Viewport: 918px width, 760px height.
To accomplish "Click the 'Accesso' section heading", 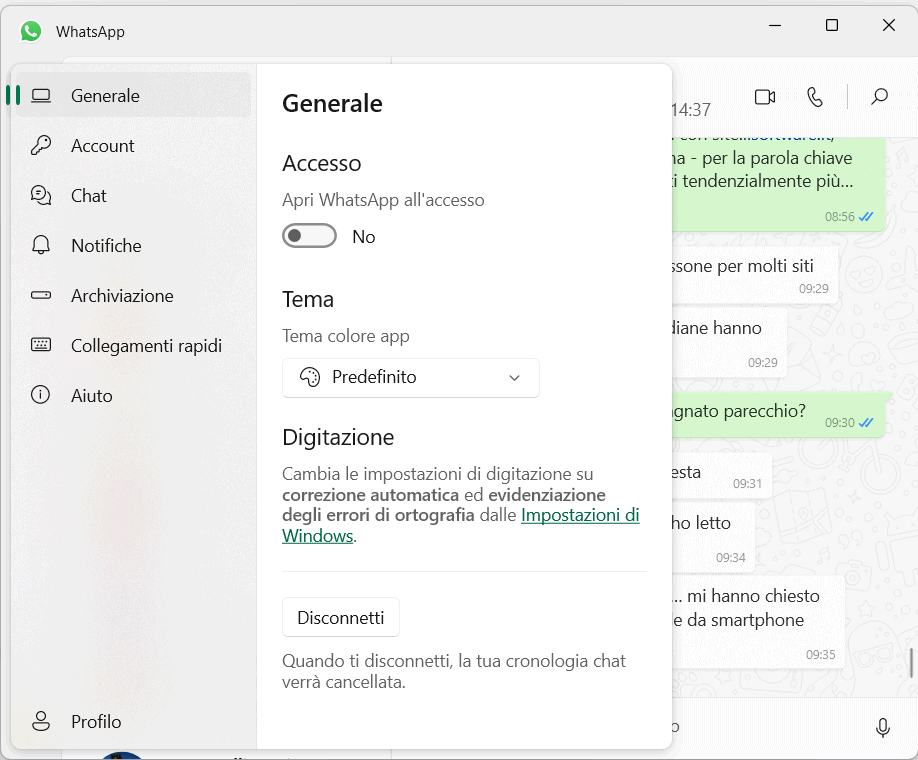I will tap(321, 163).
